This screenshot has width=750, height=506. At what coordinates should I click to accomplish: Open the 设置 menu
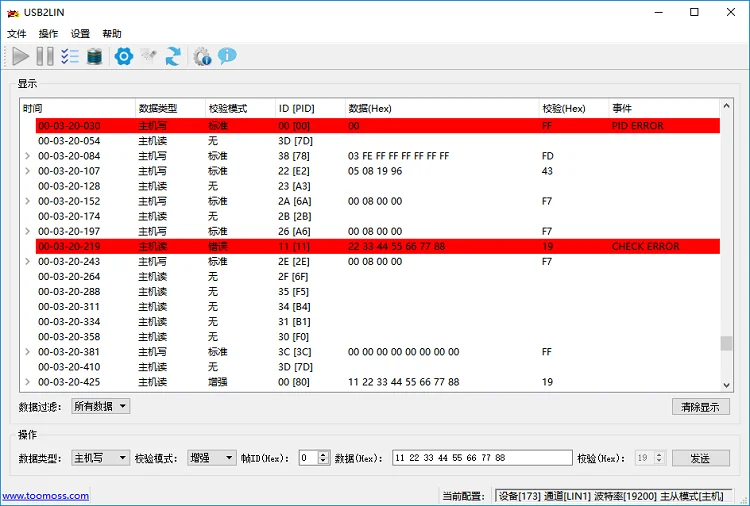coord(80,34)
